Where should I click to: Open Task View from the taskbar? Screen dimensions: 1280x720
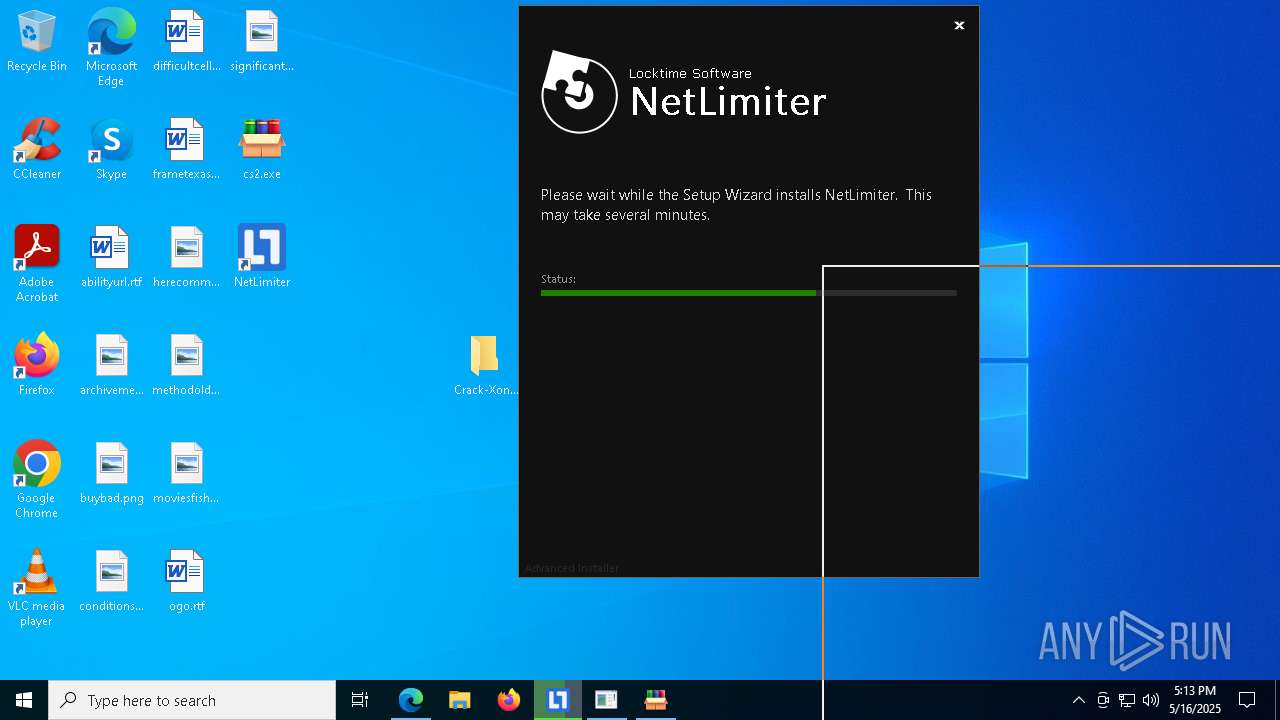(360, 700)
